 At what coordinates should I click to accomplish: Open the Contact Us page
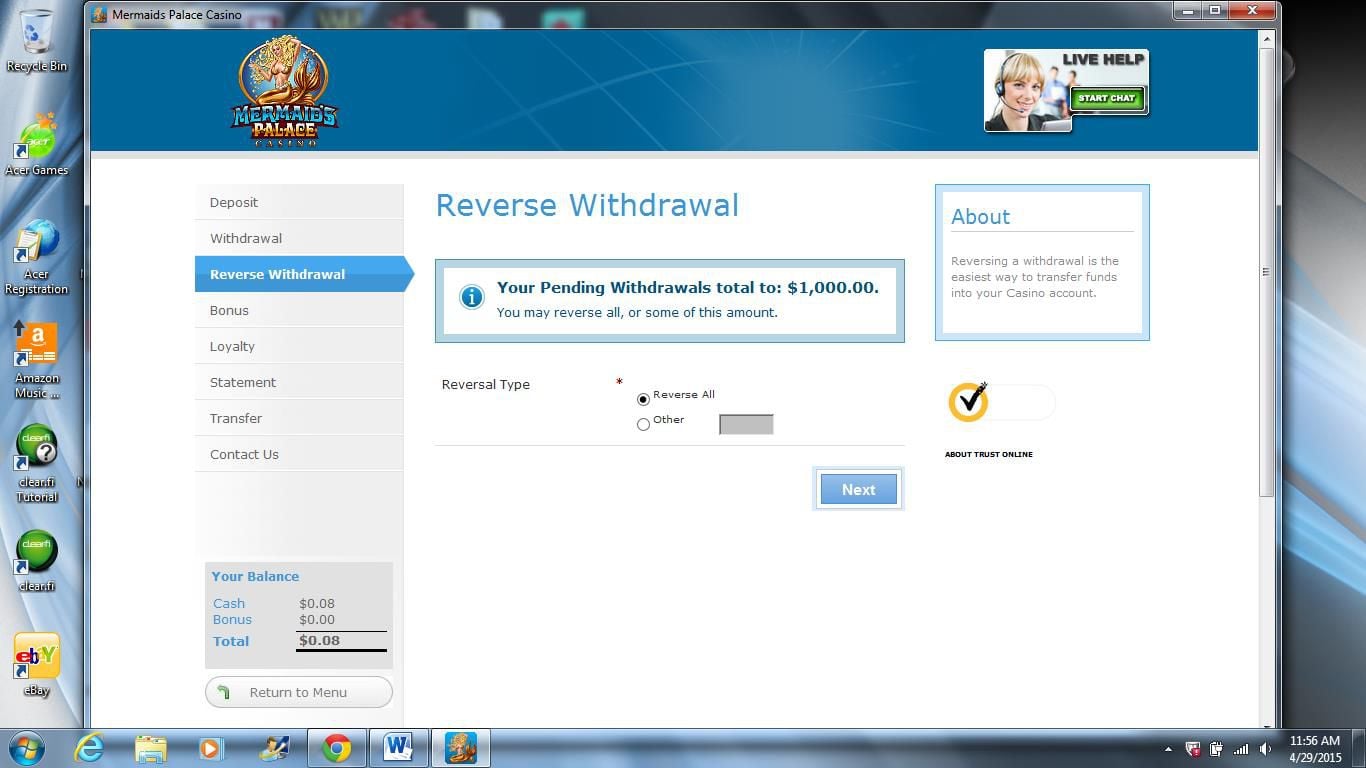[299, 454]
